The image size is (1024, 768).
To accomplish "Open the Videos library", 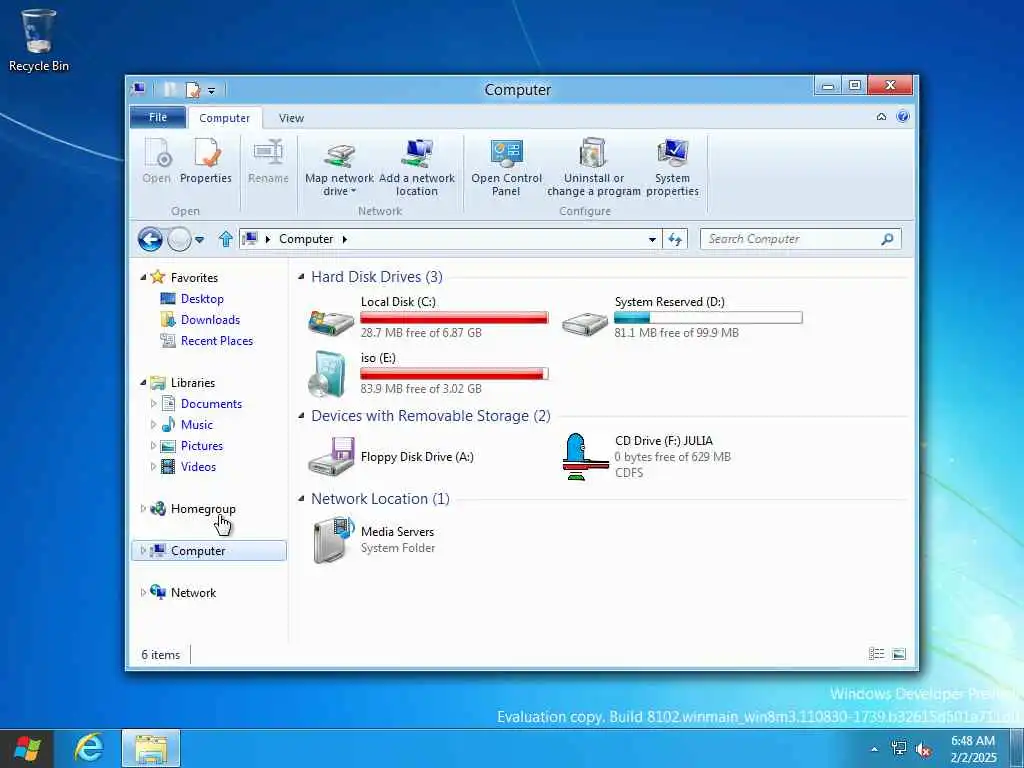I will pos(198,466).
